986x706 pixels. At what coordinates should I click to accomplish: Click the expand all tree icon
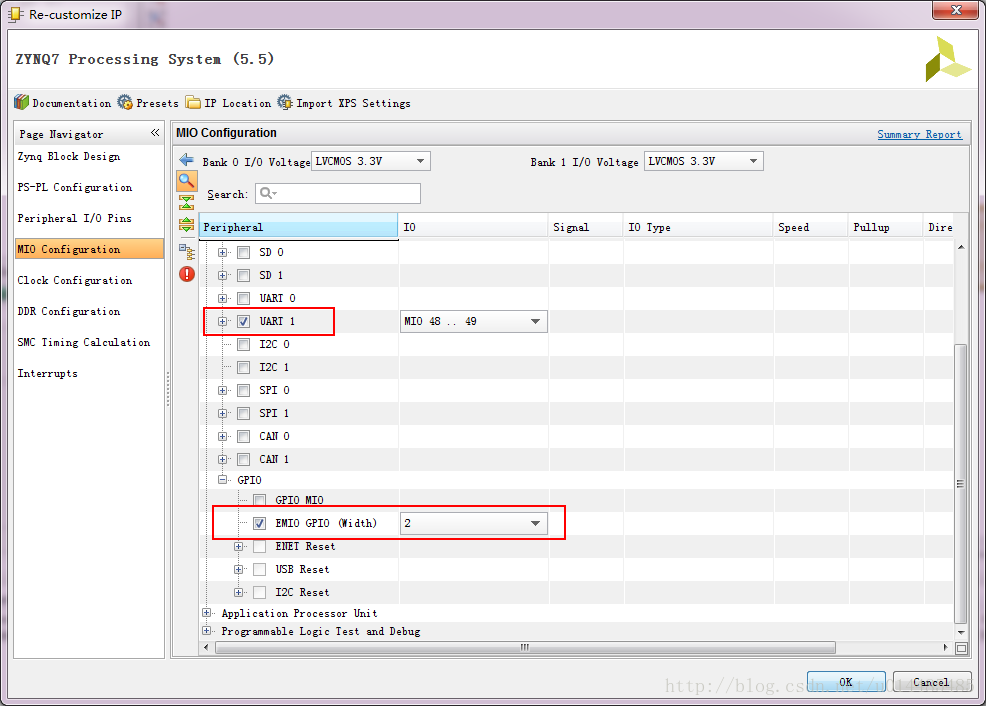point(187,224)
